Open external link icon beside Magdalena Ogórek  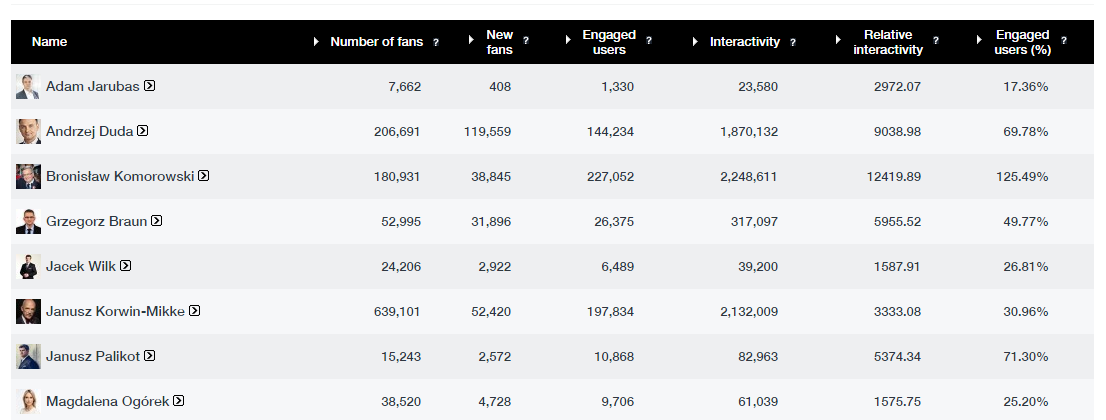178,401
